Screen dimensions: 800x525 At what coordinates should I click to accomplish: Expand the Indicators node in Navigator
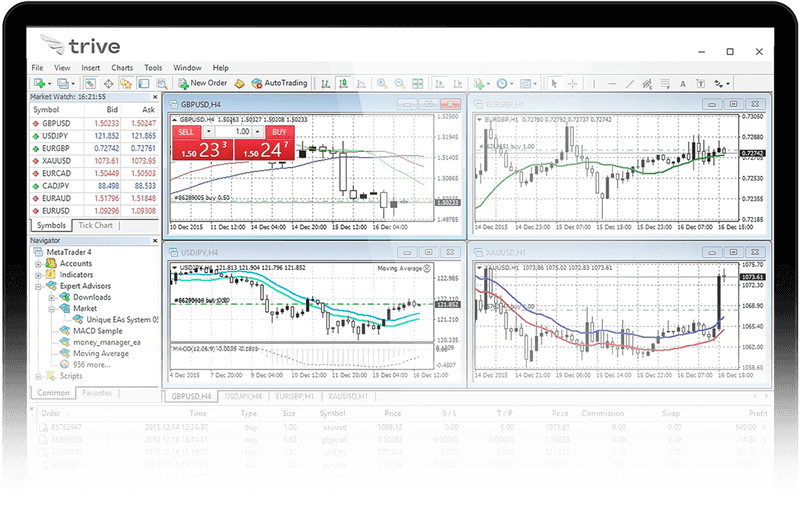(x=38, y=275)
